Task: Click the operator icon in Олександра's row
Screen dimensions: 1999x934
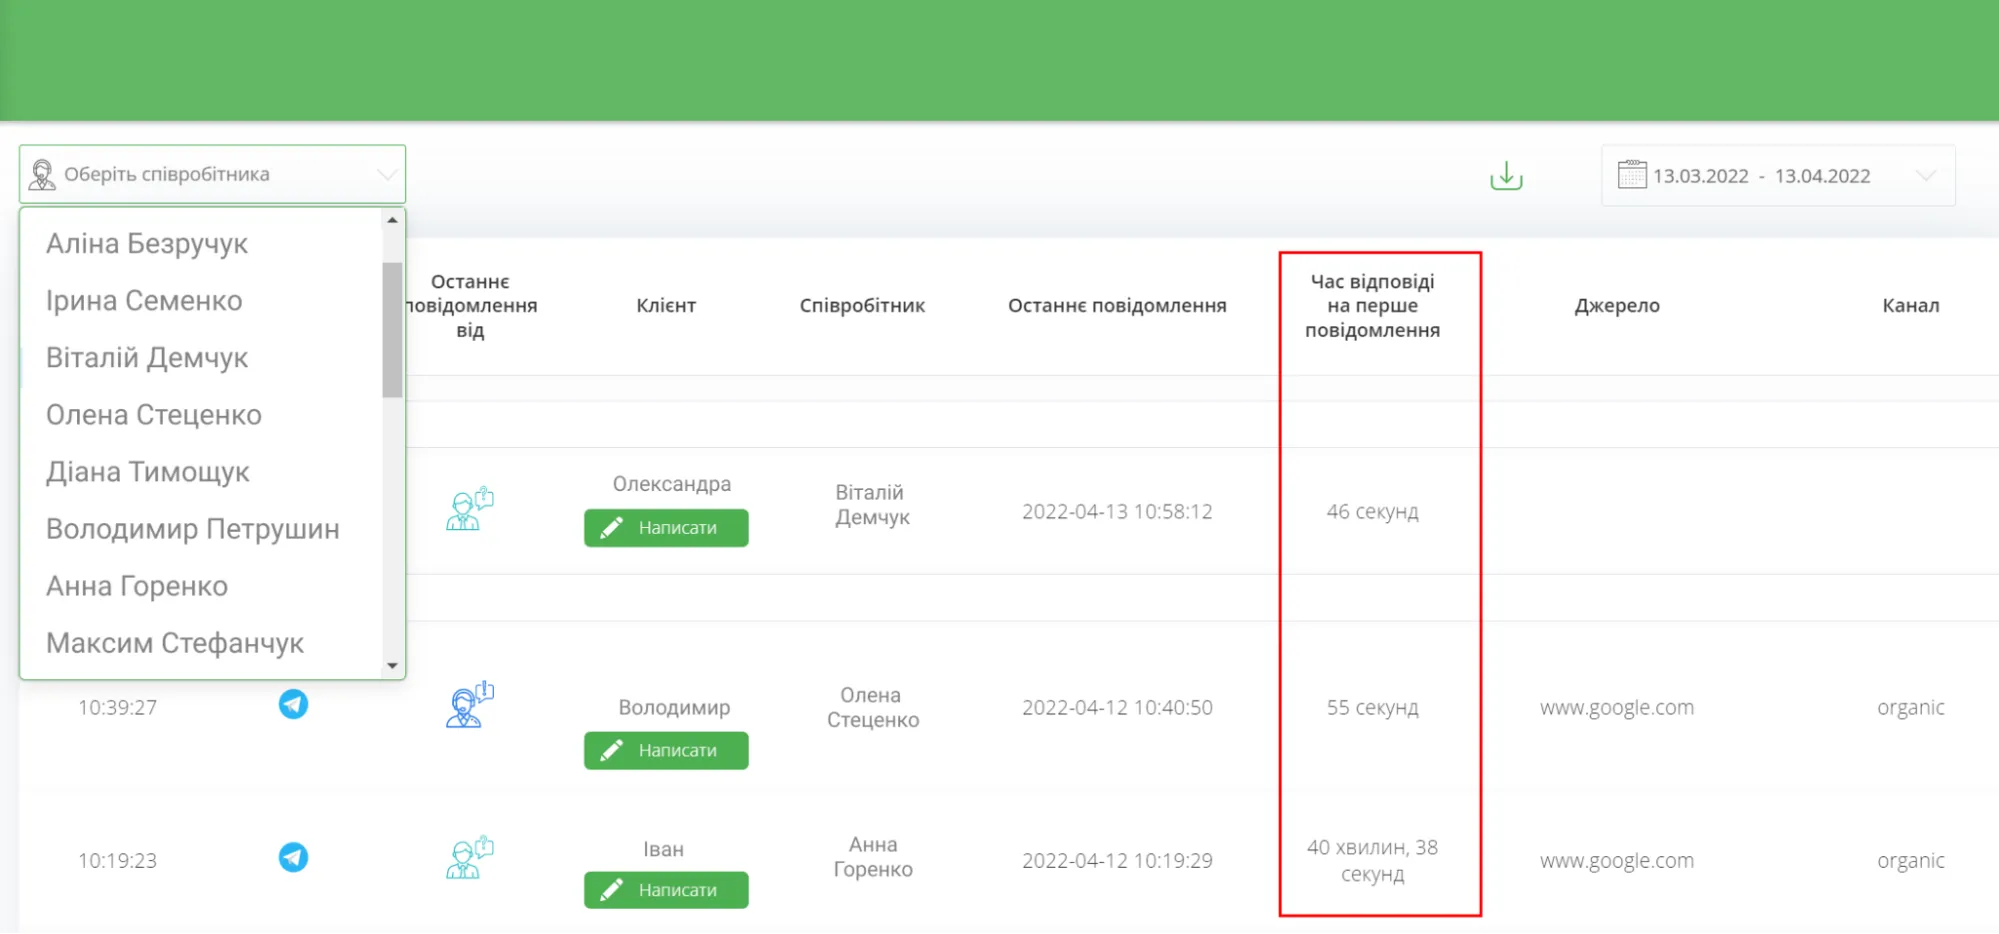Action: click(x=469, y=509)
